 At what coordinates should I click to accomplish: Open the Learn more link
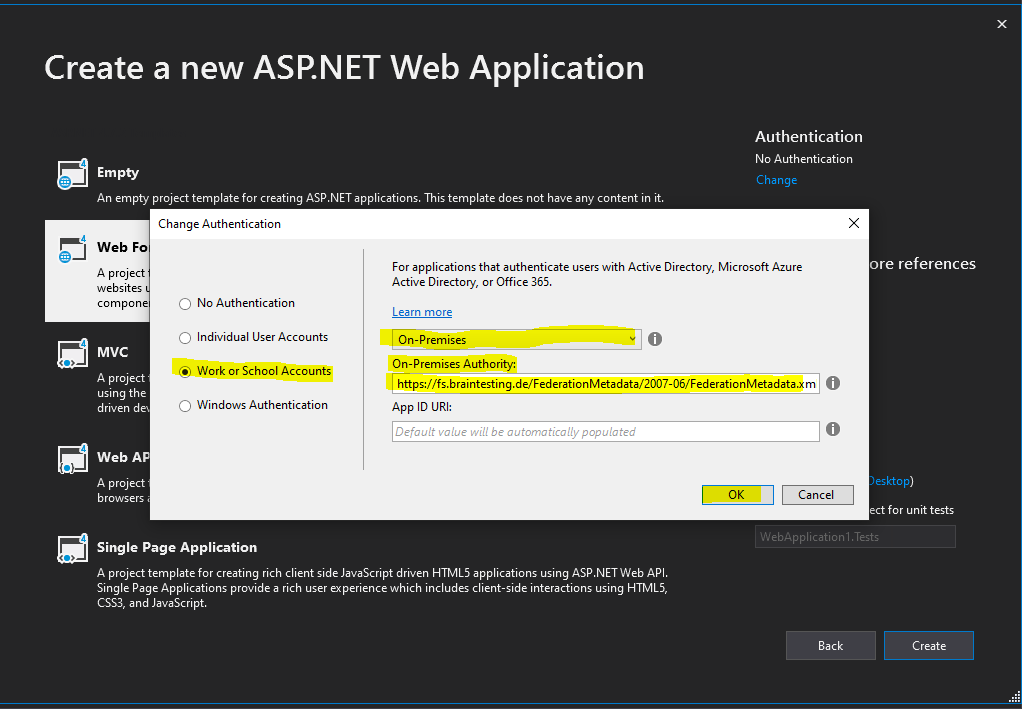point(422,312)
